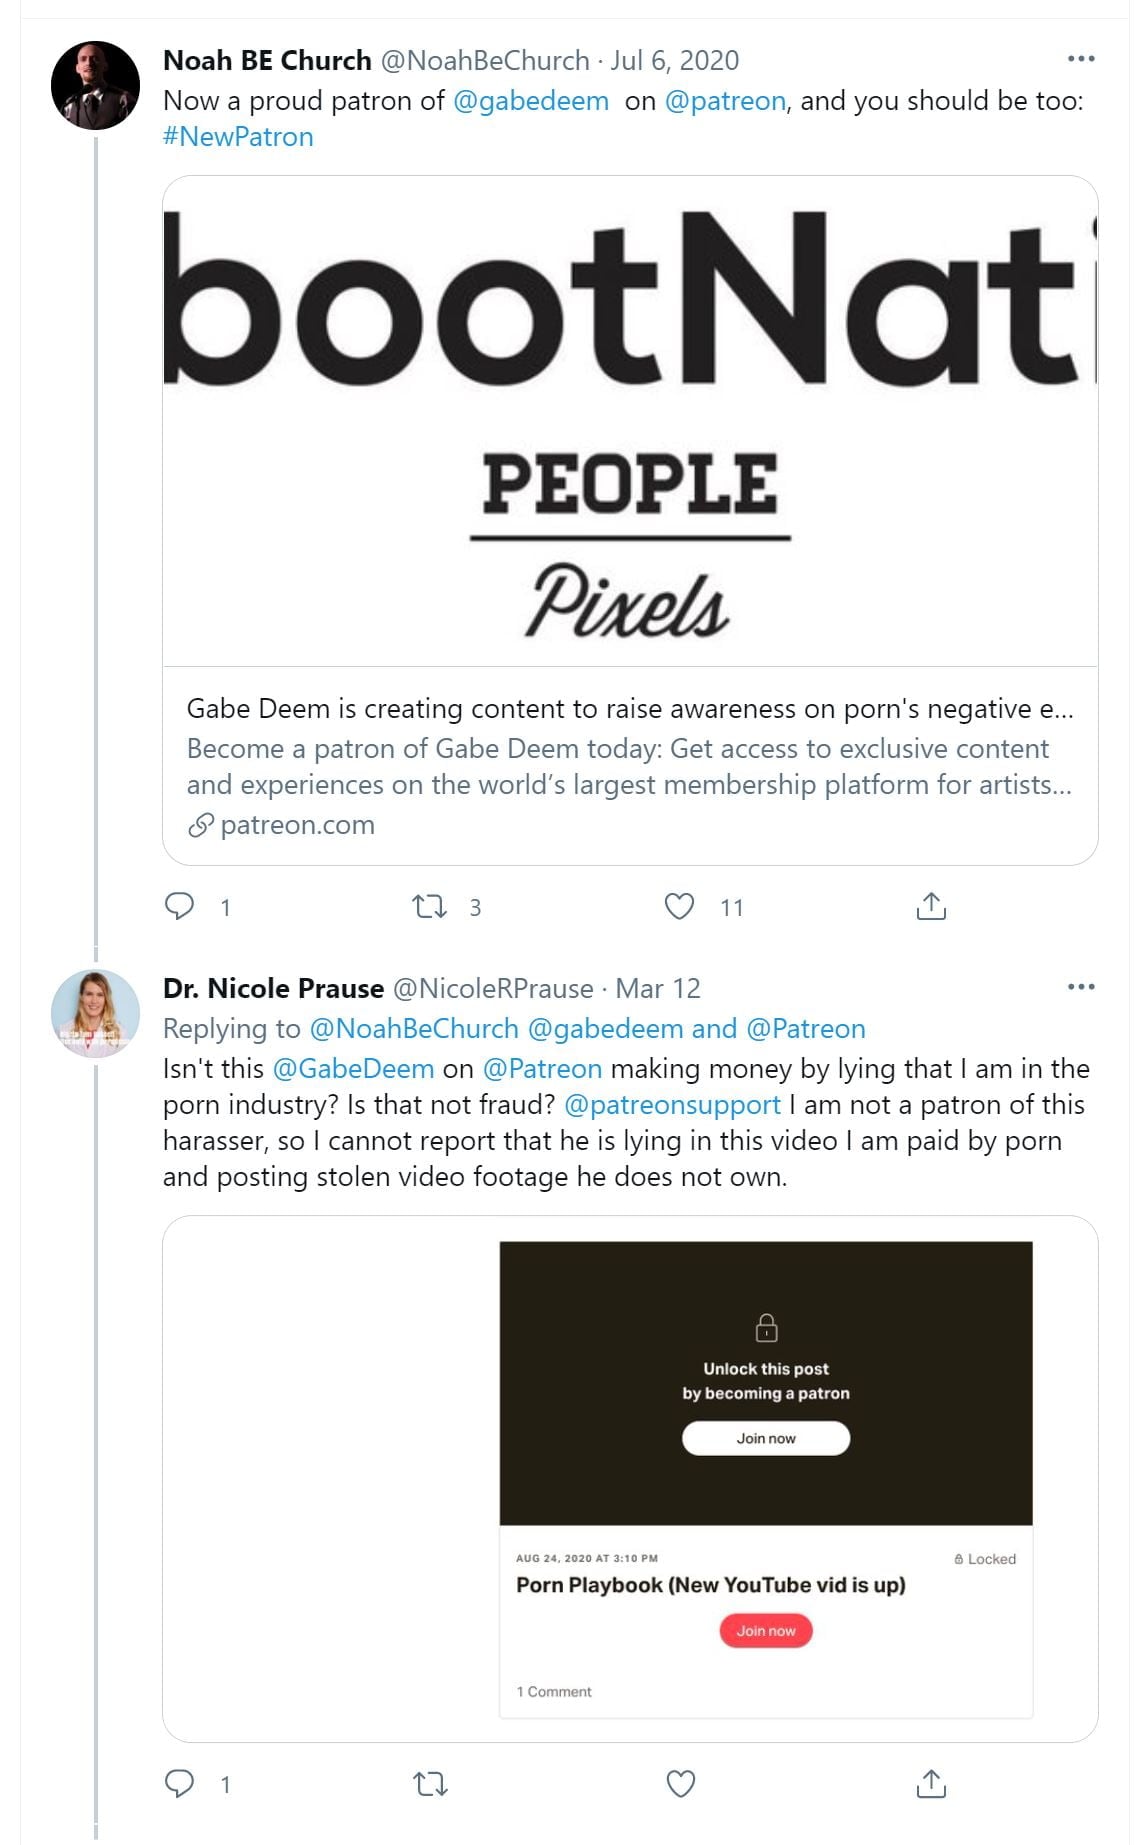Follow the #NewPatron hashtag link
1143x1845 pixels.
(238, 137)
